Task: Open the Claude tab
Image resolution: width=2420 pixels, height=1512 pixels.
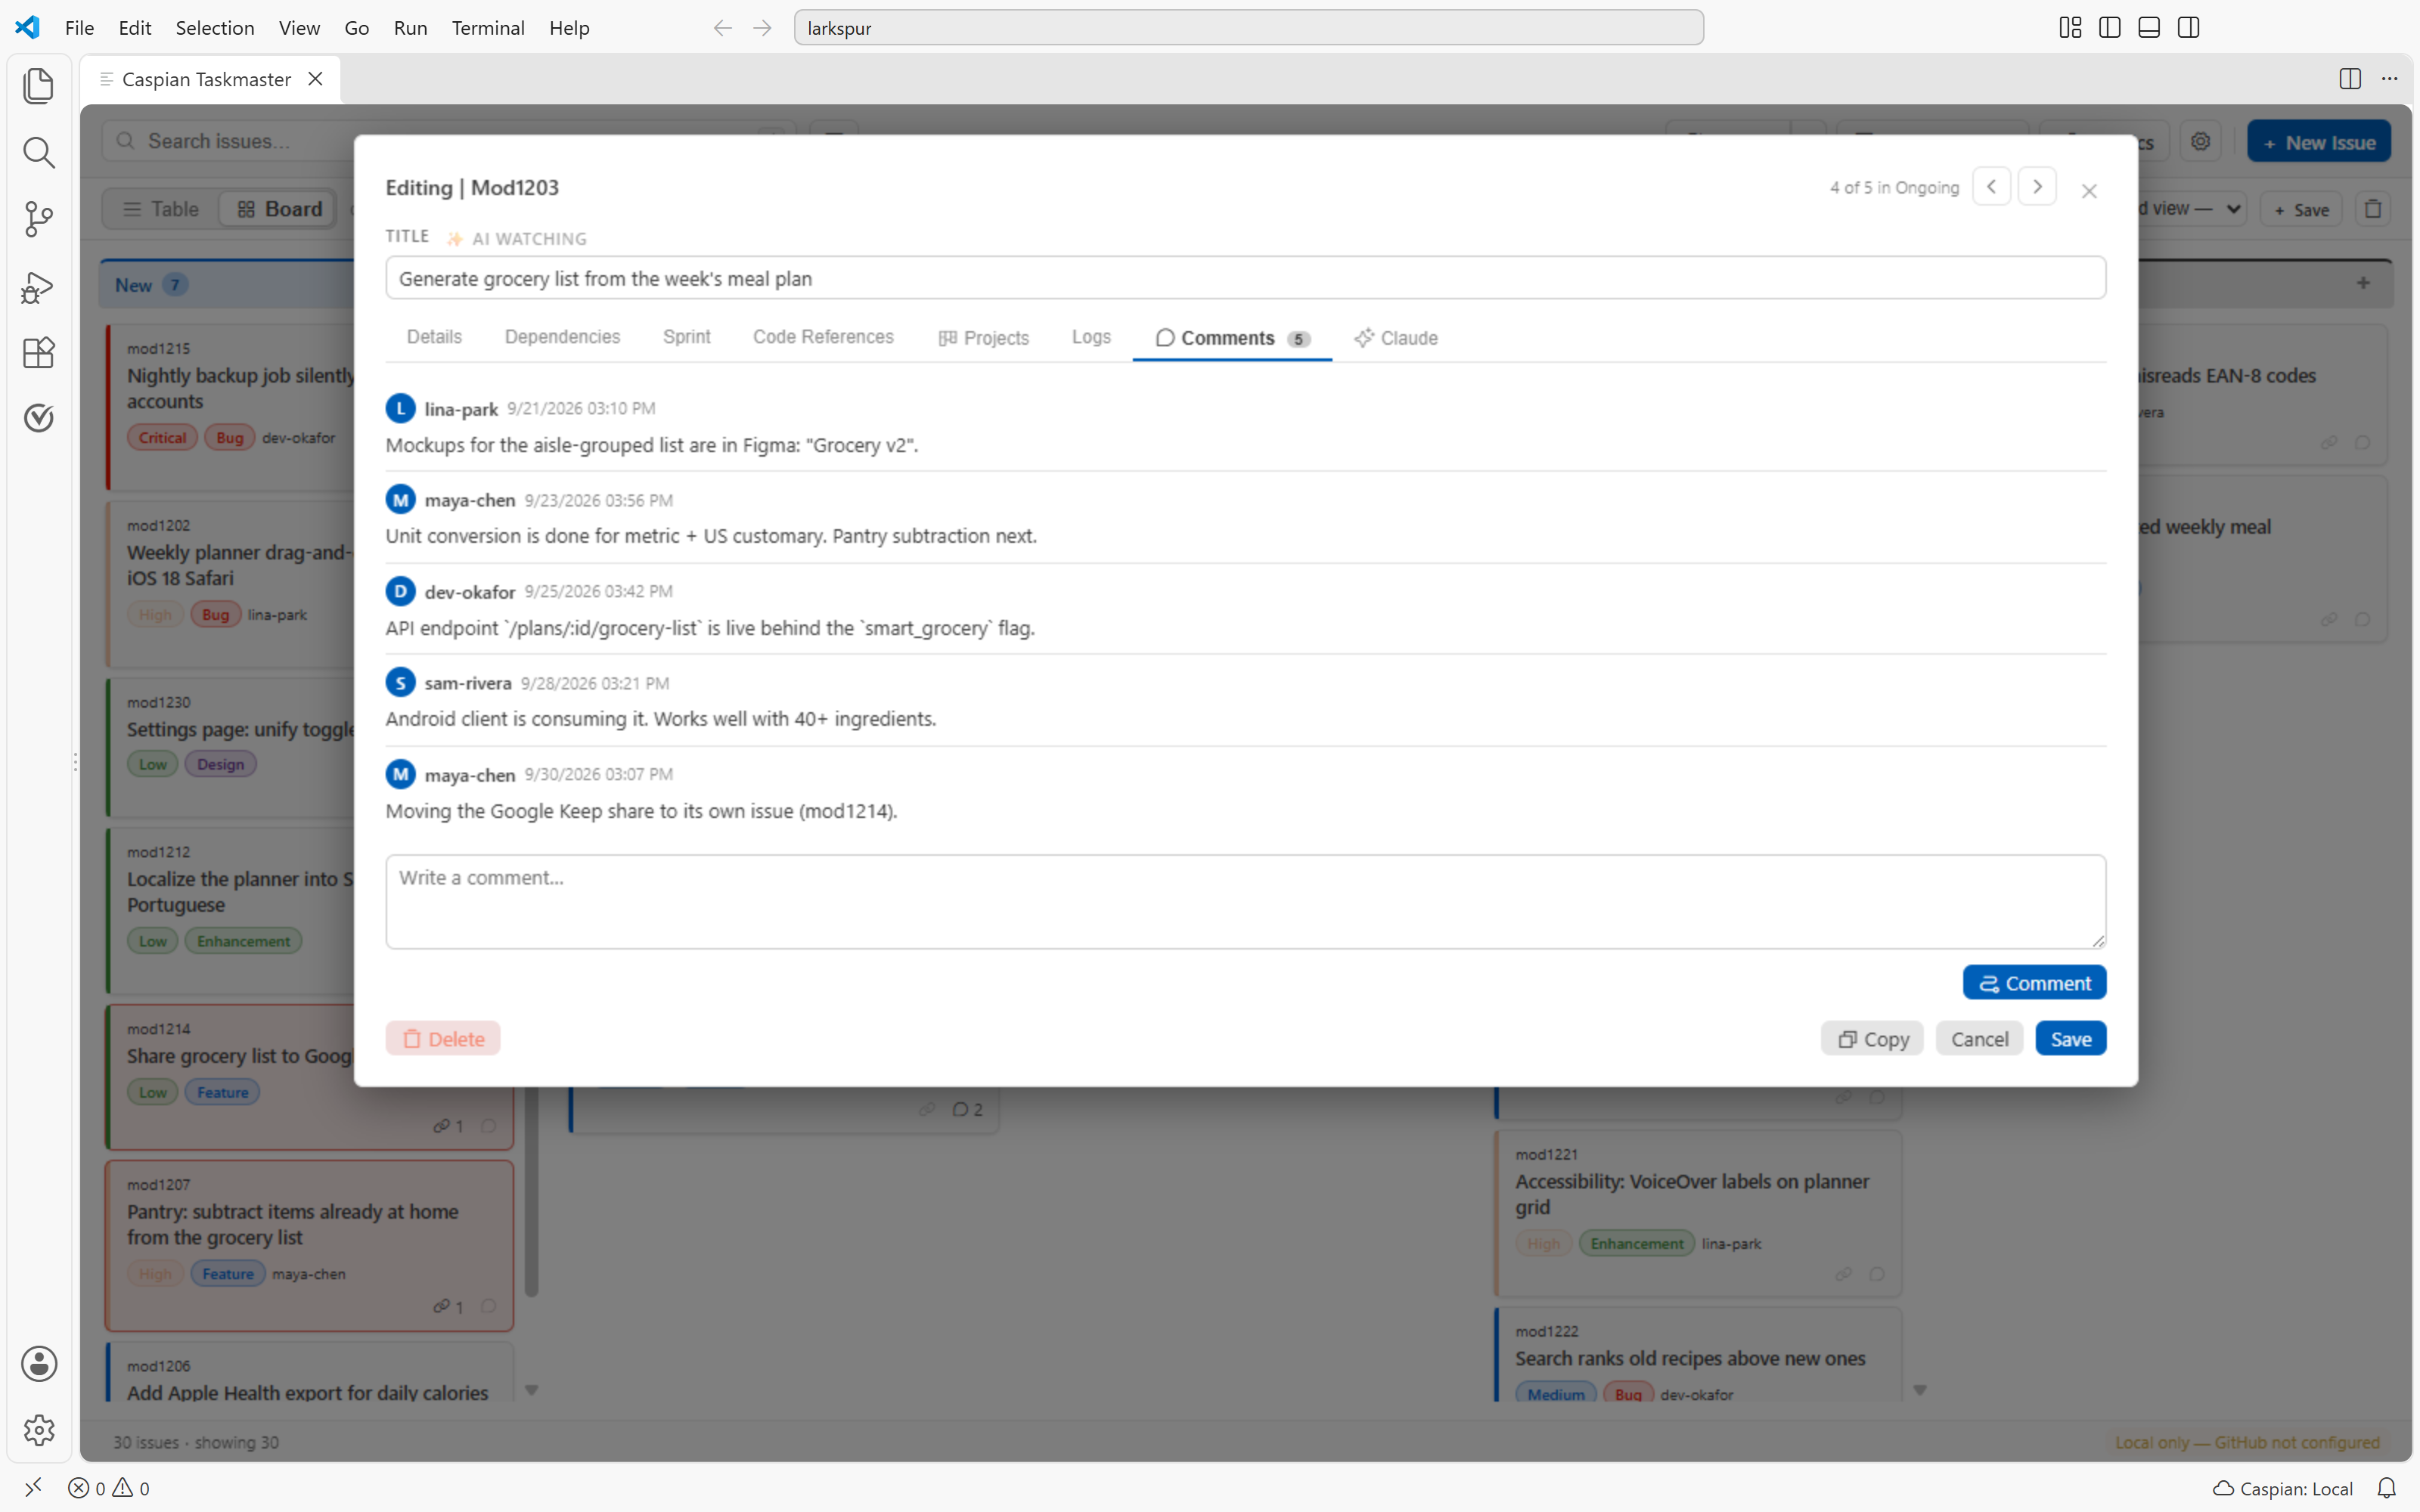Action: tap(1396, 338)
